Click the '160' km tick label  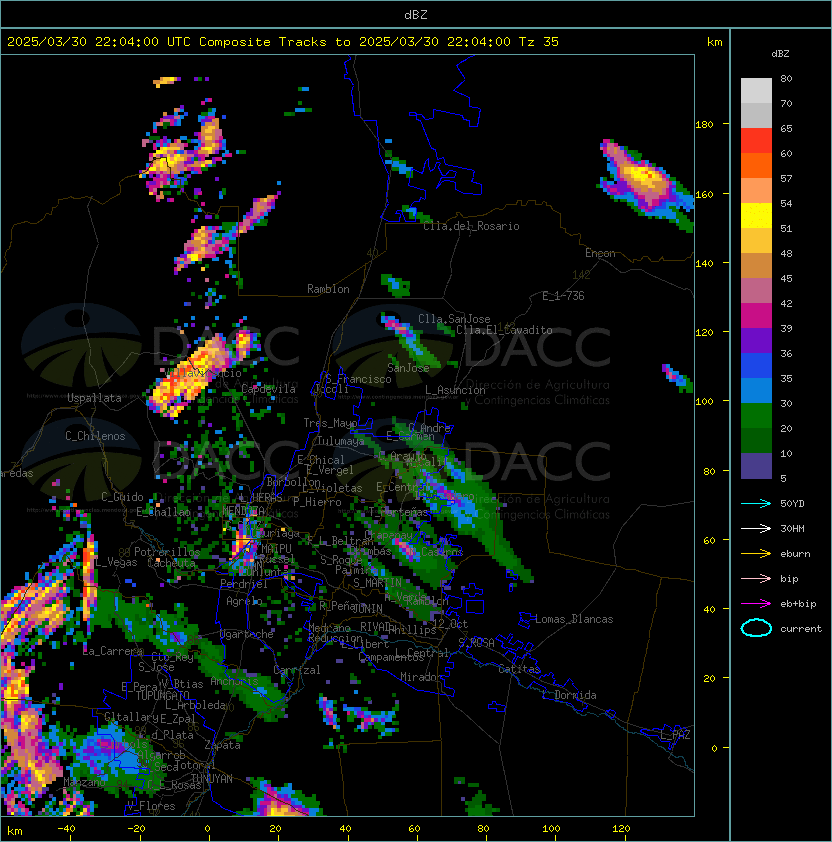(x=704, y=194)
